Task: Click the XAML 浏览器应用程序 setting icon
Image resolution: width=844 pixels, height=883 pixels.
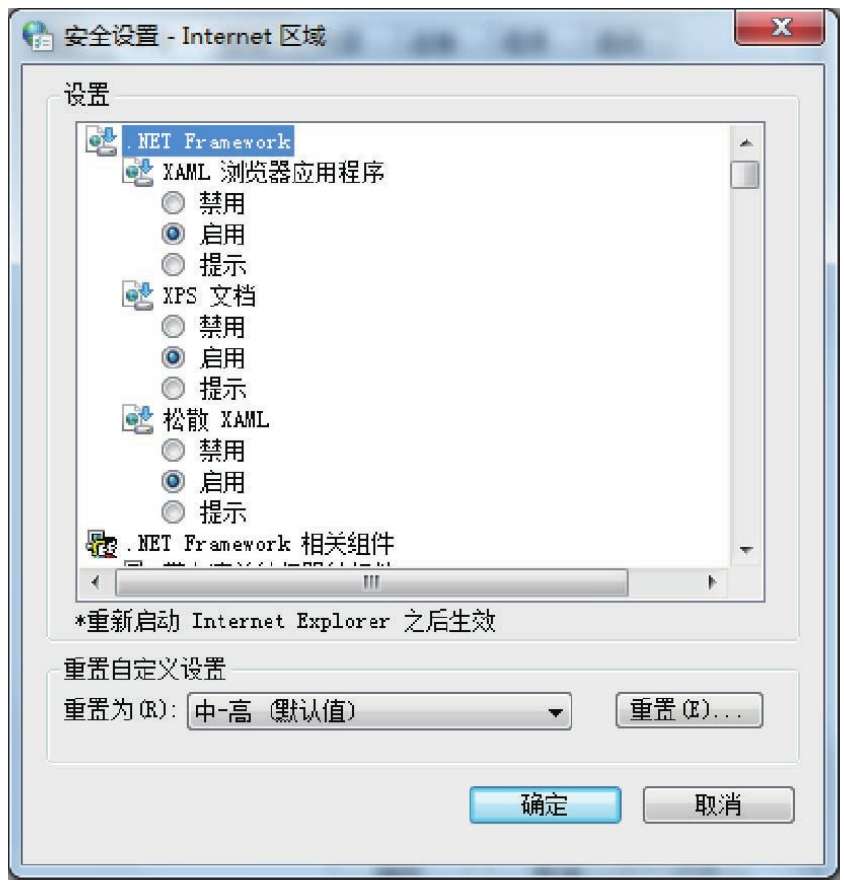Action: pyautogui.click(x=138, y=172)
